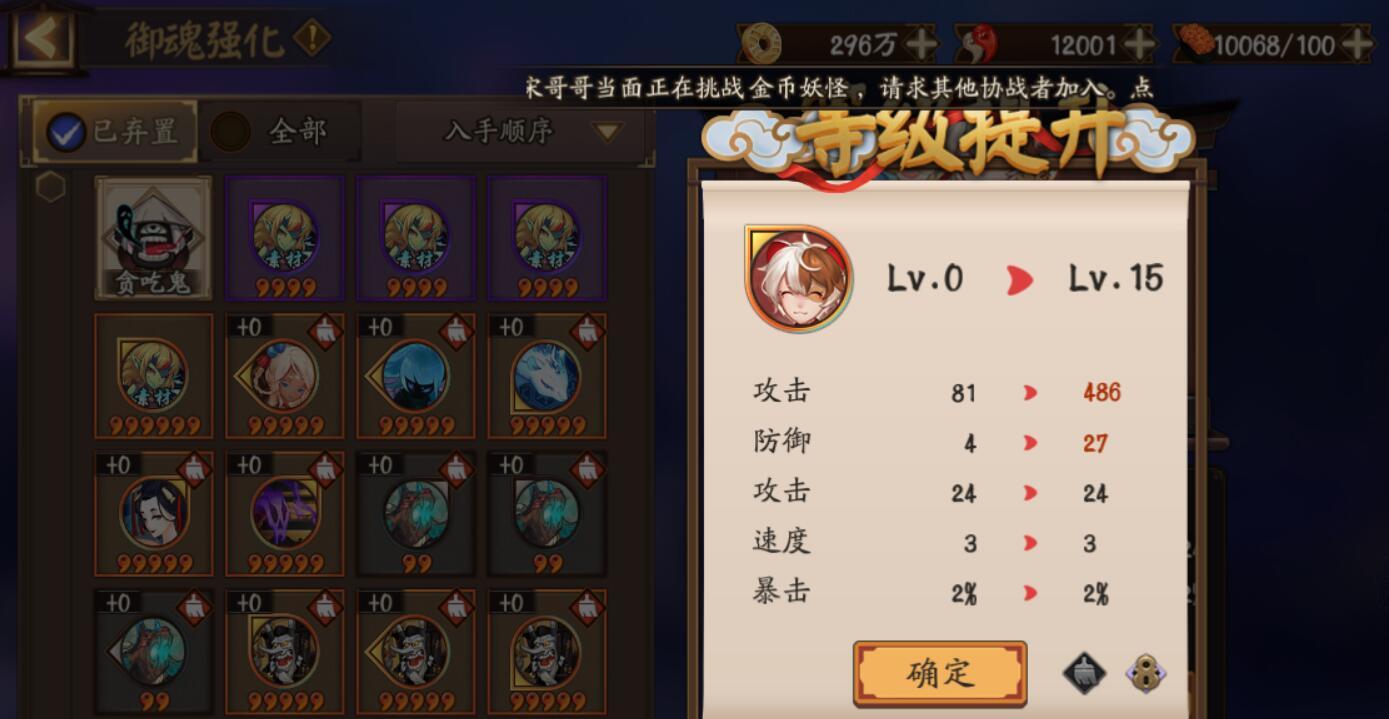Viewport: 1389px width, 719px height.
Task: Select the first purple material soul 9999
Action: click(x=285, y=238)
